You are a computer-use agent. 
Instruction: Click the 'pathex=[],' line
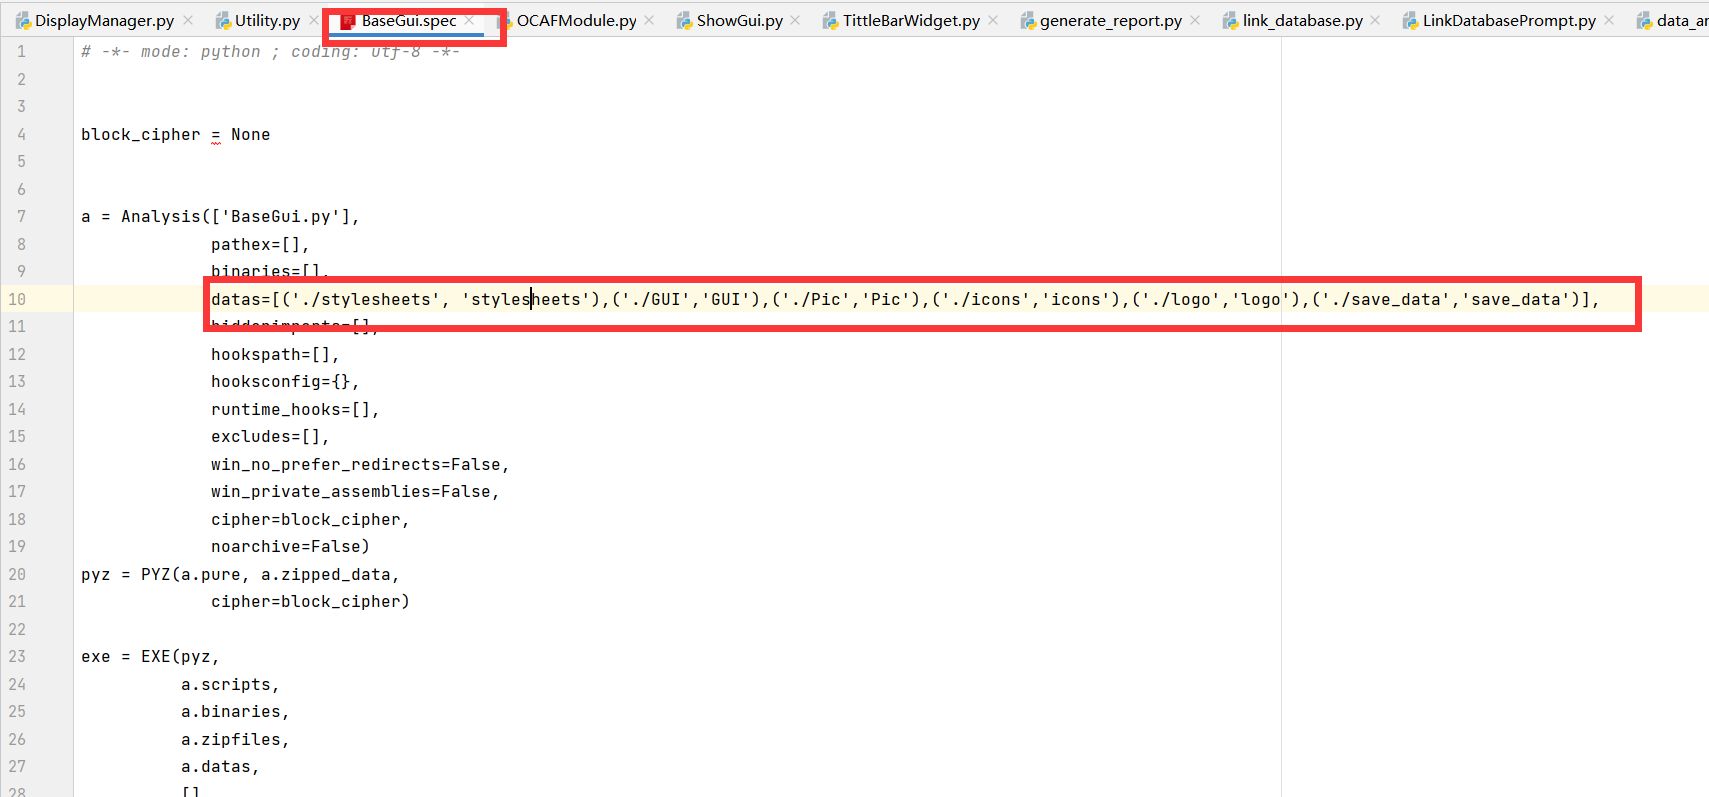tap(260, 245)
